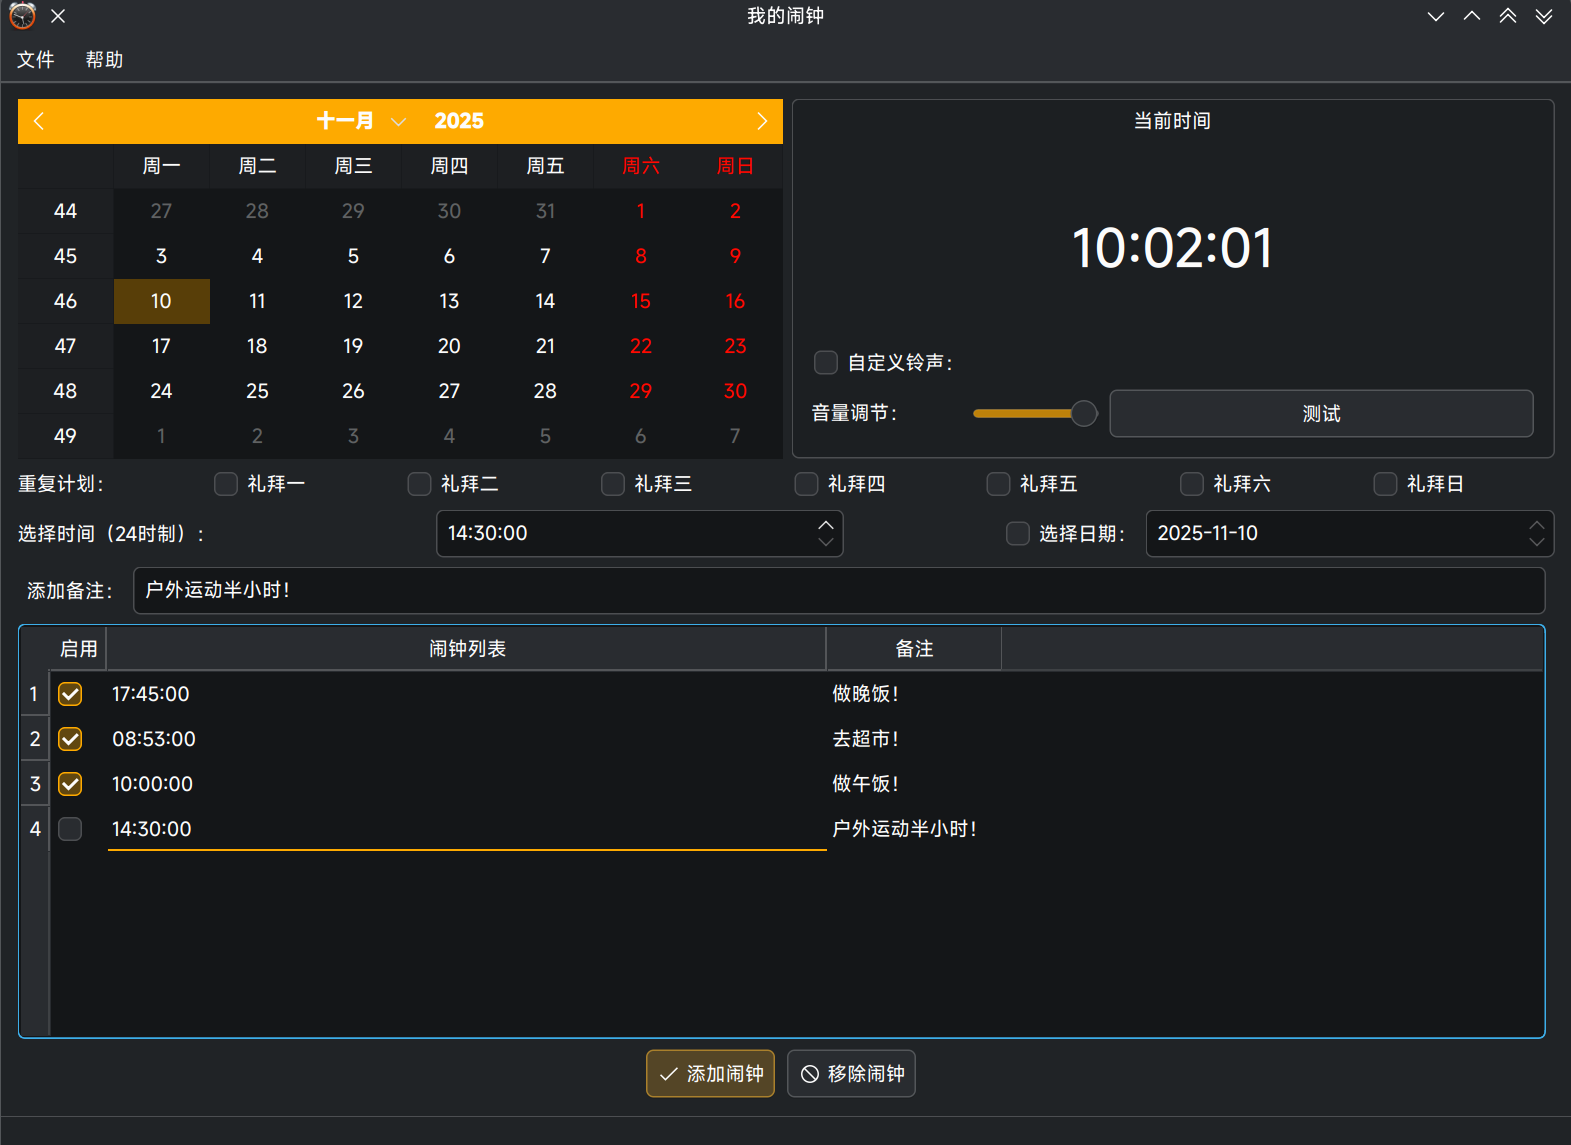This screenshot has width=1571, height=1145.
Task: Click the double up-arrow titlebar icon
Action: [1508, 16]
